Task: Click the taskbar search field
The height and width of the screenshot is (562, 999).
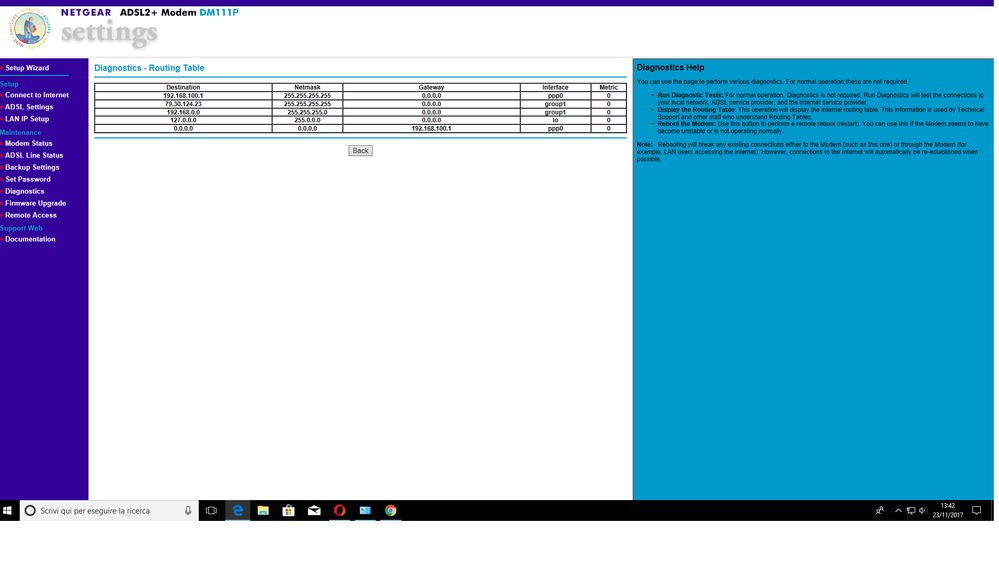Action: point(109,510)
